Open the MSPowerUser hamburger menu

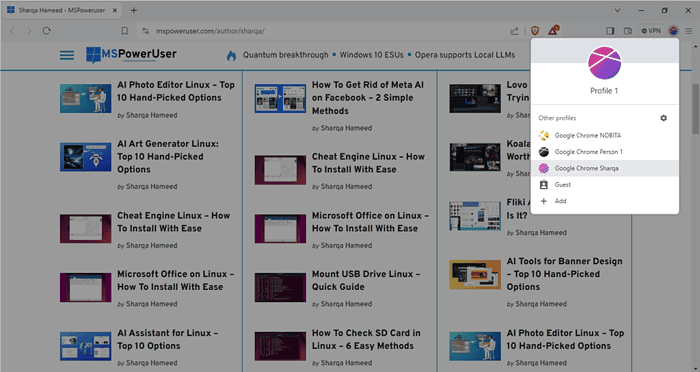67,55
